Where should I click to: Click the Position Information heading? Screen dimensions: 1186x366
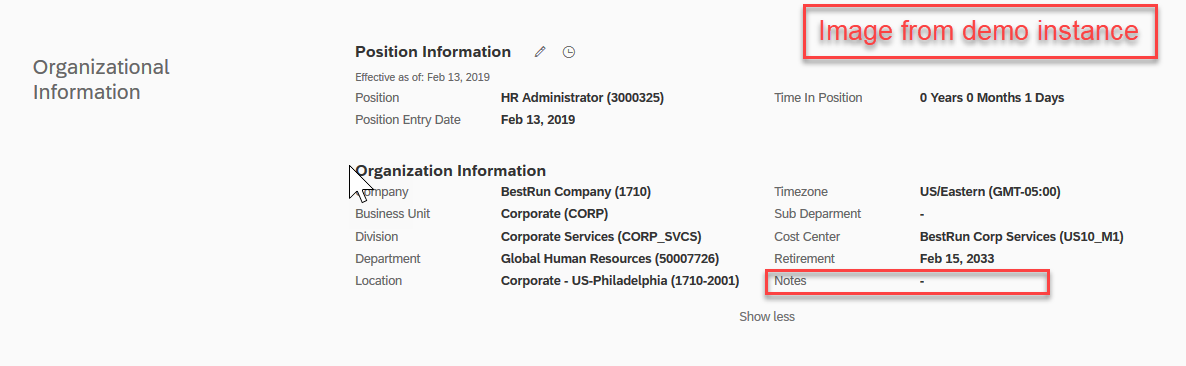[x=433, y=52]
